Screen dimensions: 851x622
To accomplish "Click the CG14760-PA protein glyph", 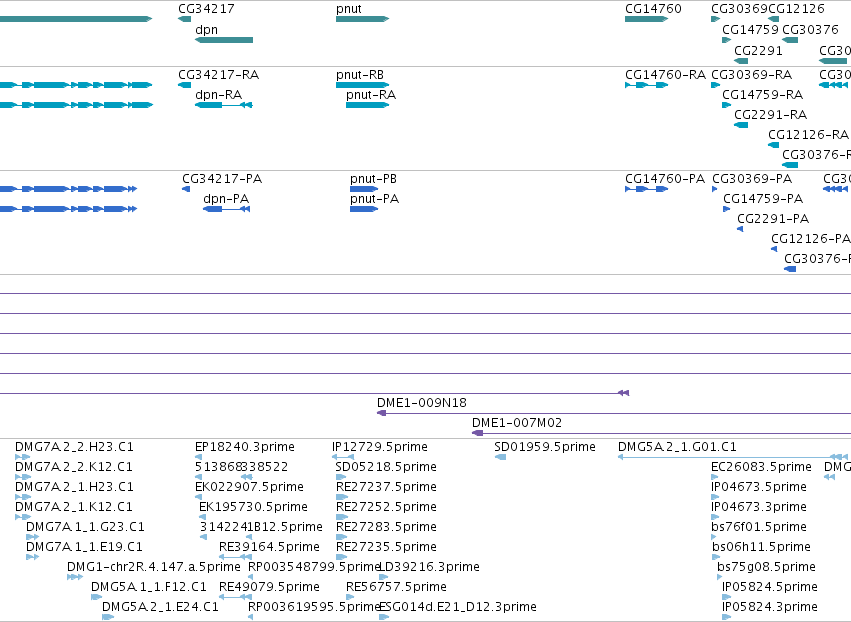I will point(646,189).
